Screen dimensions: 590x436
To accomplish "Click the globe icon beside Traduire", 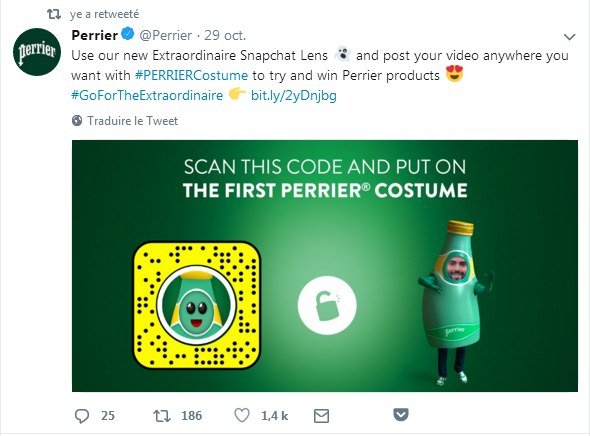I will (x=77, y=121).
